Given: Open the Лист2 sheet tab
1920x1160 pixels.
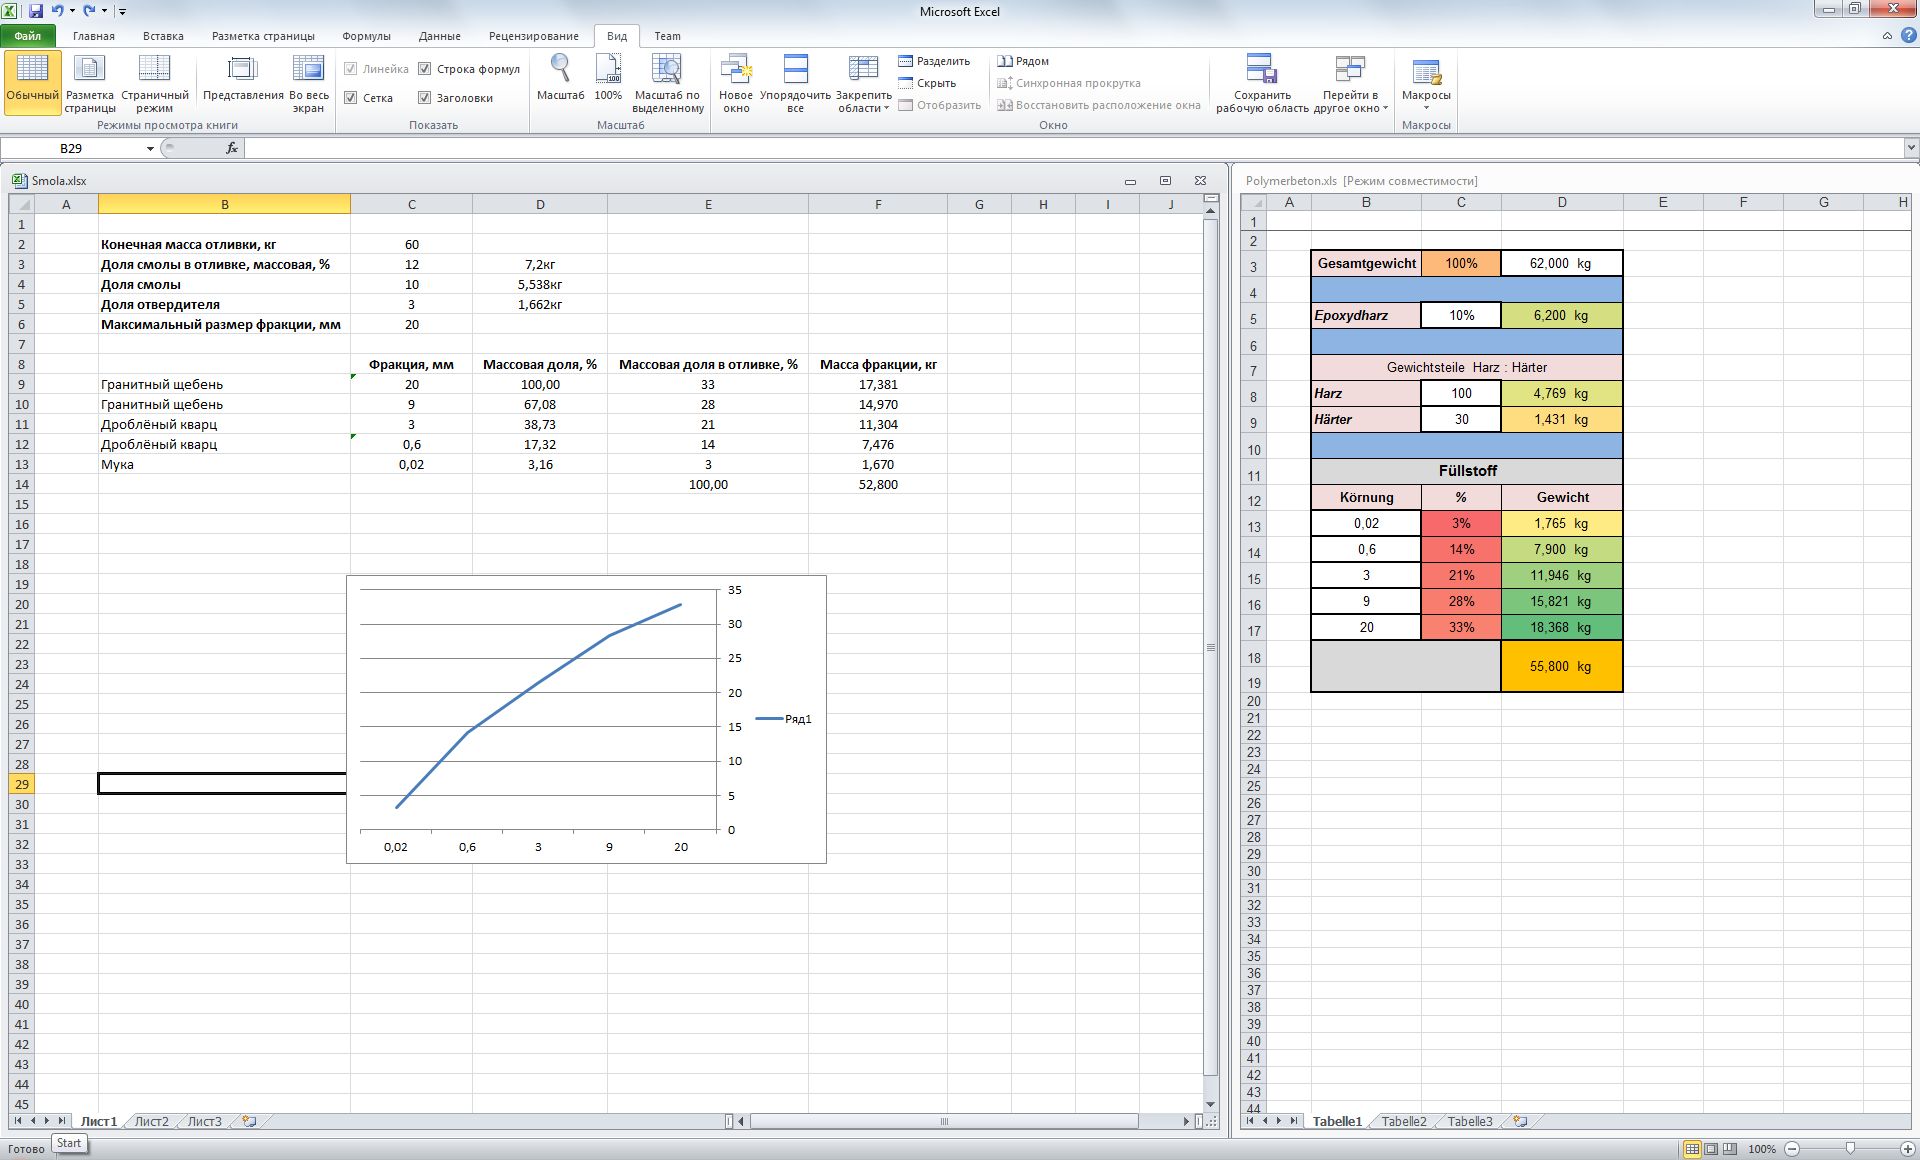Looking at the screenshot, I should [x=152, y=1121].
